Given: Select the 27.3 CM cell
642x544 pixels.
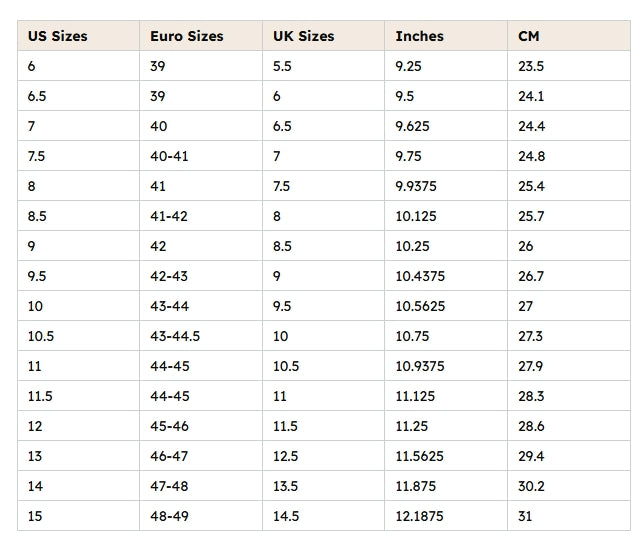Looking at the screenshot, I should point(569,336).
